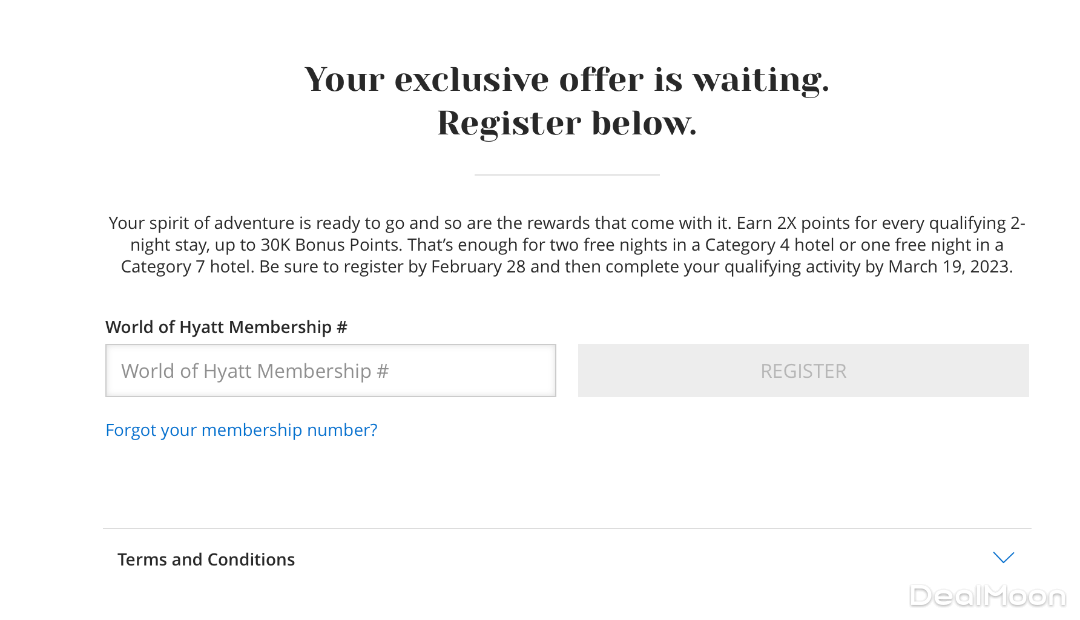Click the blue chevron beside Terms and Conditions

click(x=1003, y=558)
